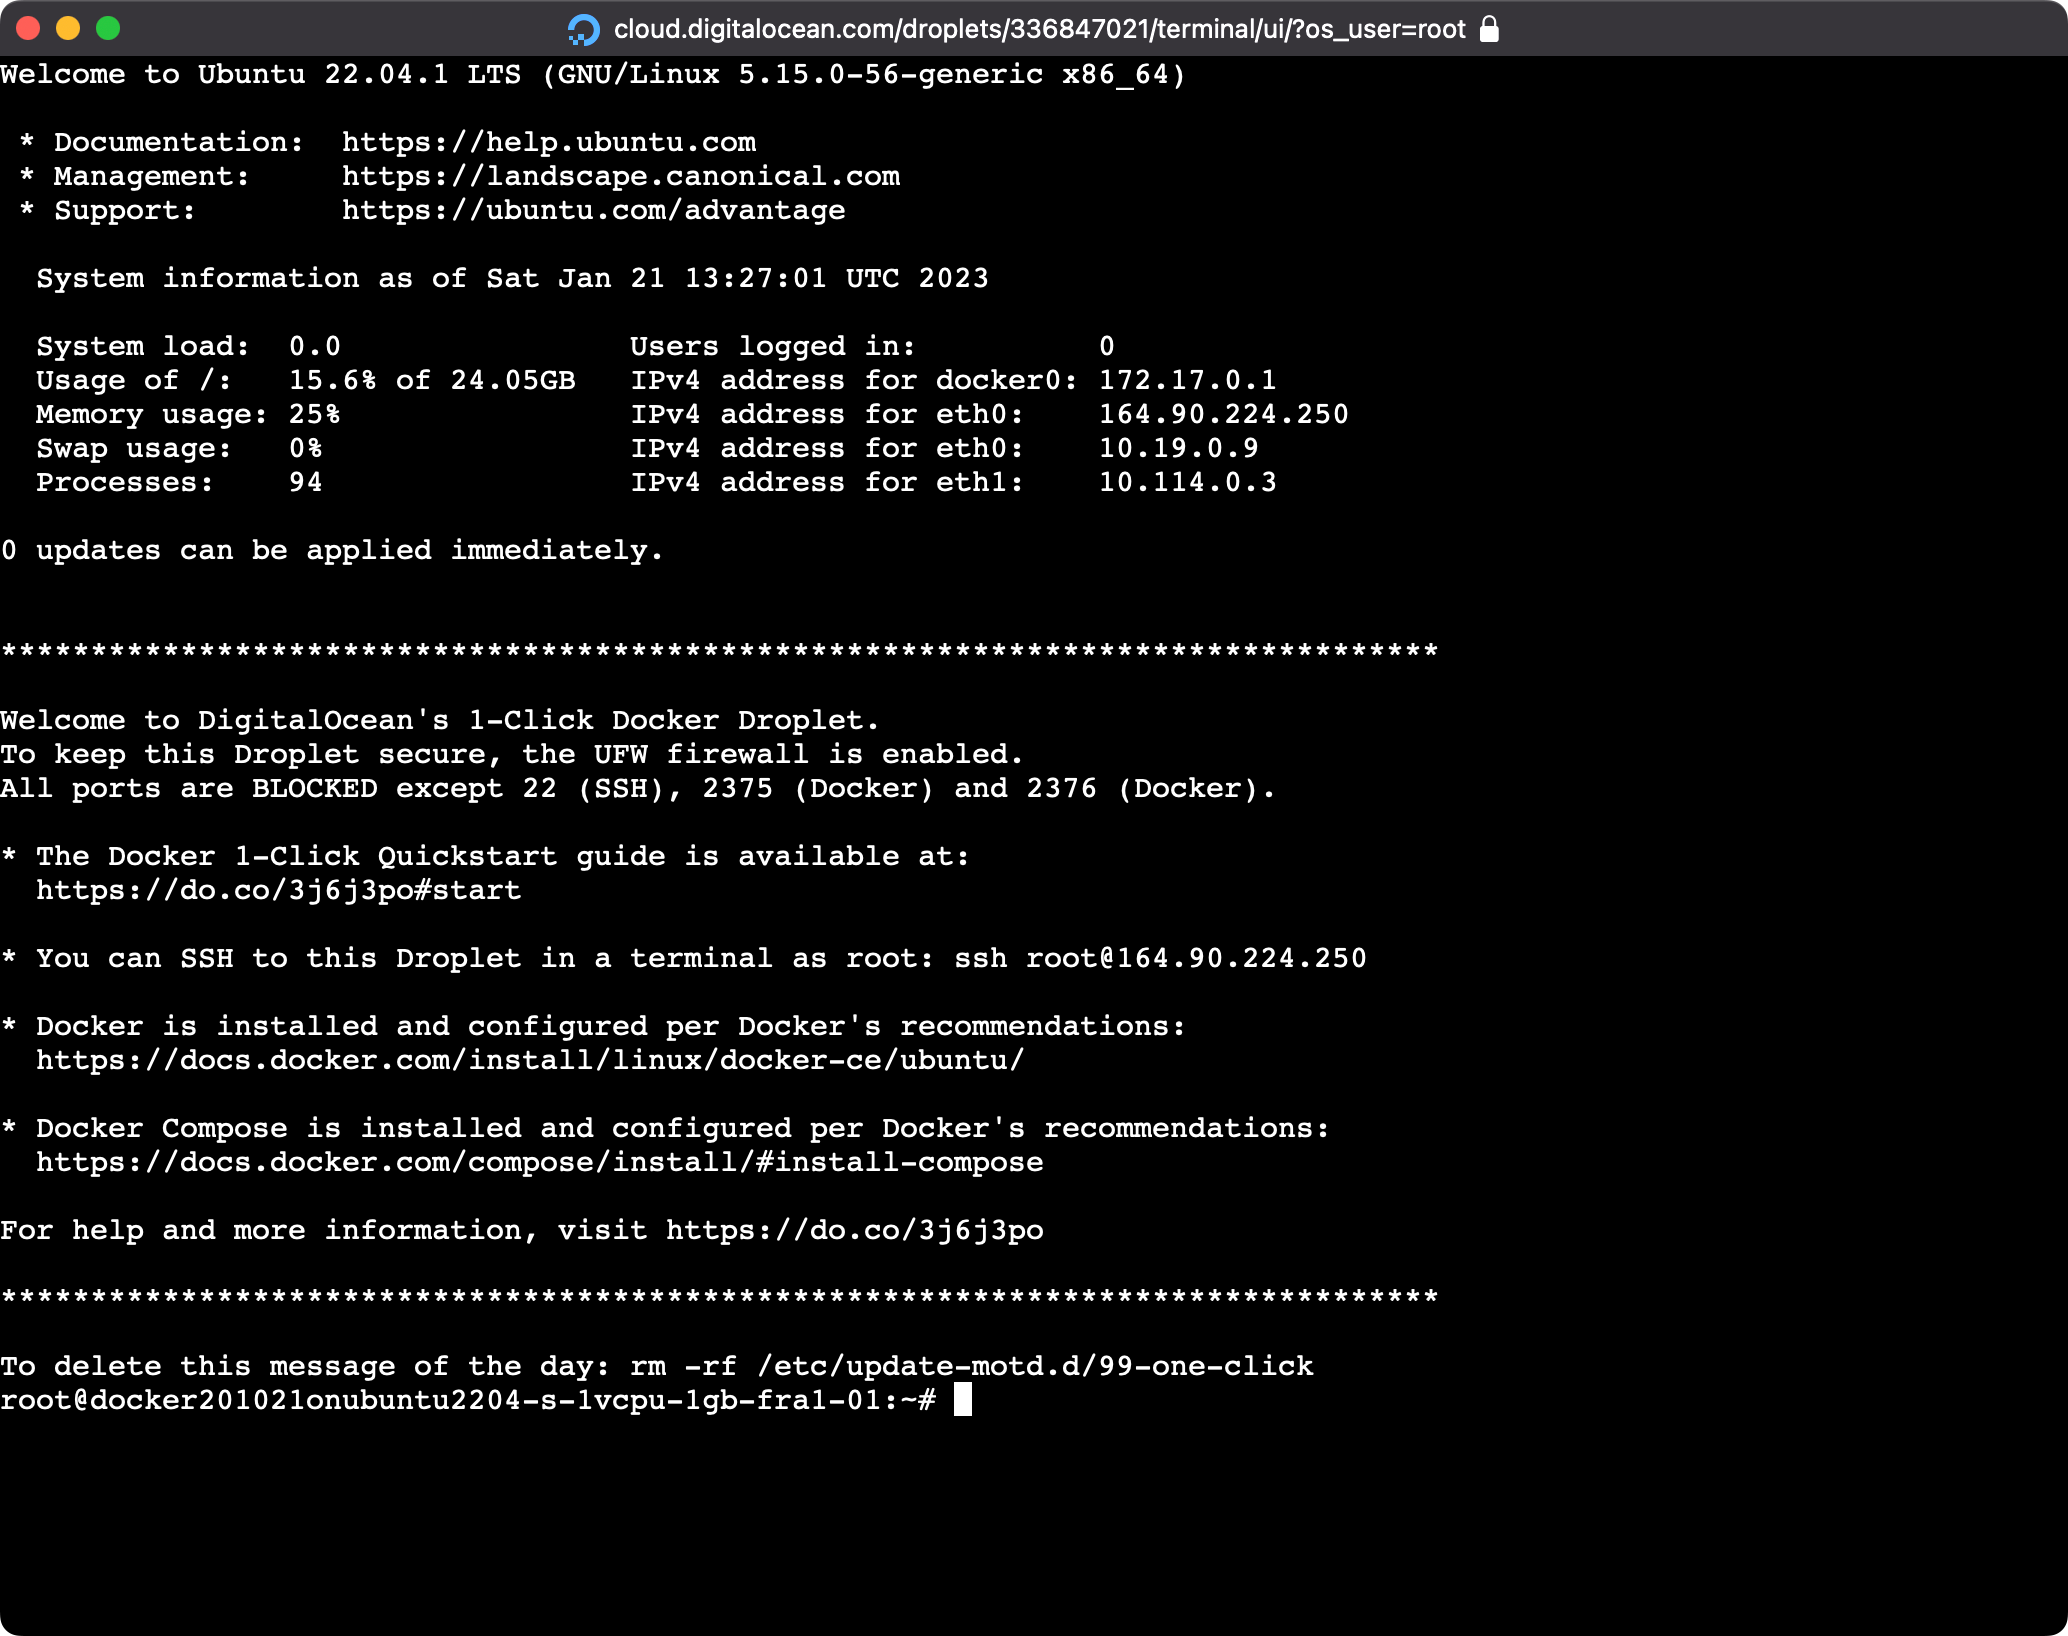
Task: Click the blinking terminal cursor at prompt
Action: point(962,1400)
